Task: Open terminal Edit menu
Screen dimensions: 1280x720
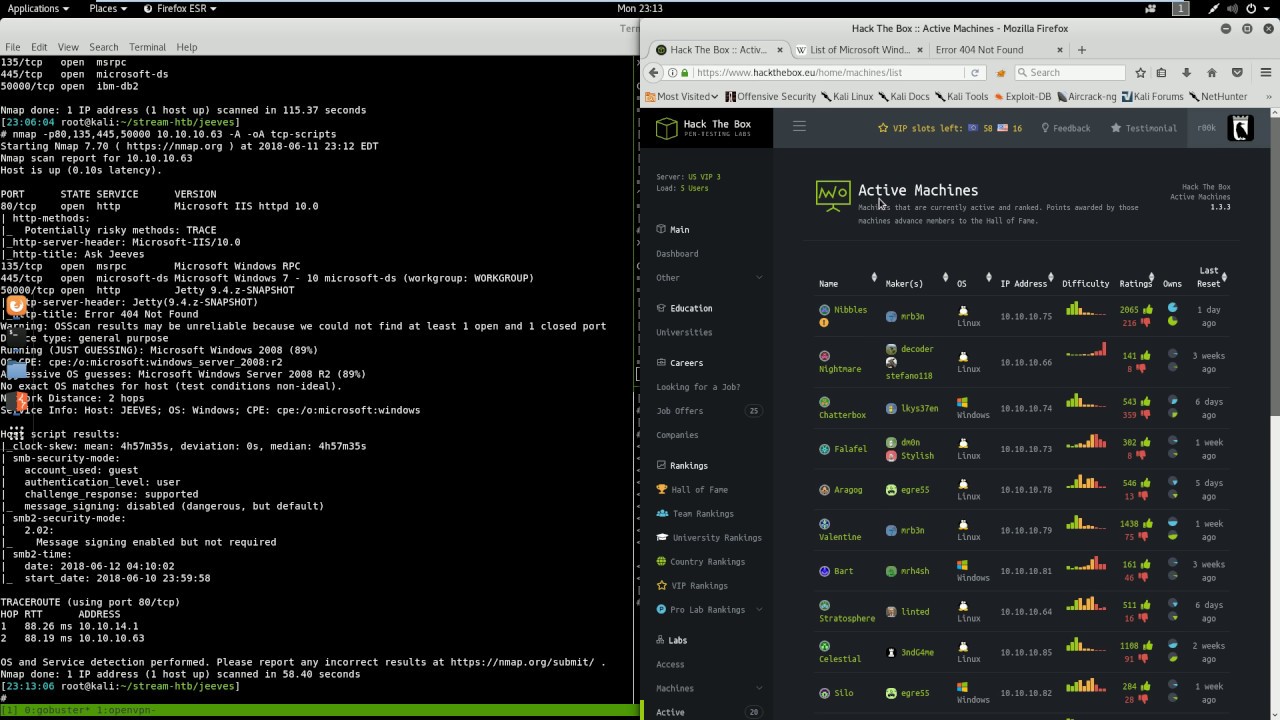Action: (x=39, y=47)
